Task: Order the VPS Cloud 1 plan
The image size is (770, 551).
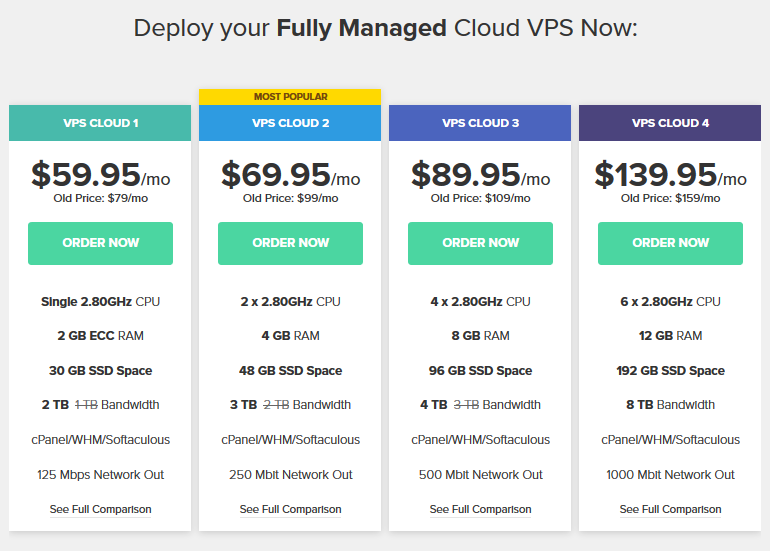Action: 100,243
